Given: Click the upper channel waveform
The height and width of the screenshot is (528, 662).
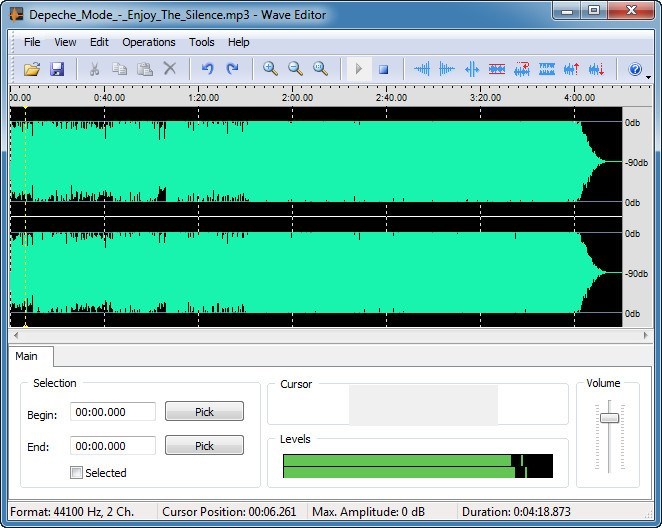Looking at the screenshot, I should pyautogui.click(x=316, y=162).
